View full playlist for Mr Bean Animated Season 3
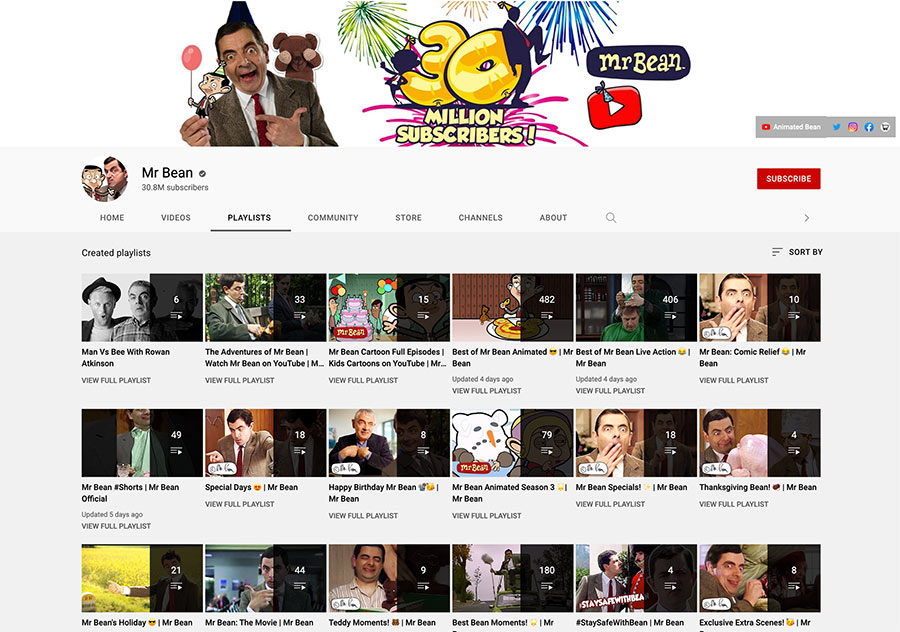This screenshot has width=900, height=632. [487, 515]
